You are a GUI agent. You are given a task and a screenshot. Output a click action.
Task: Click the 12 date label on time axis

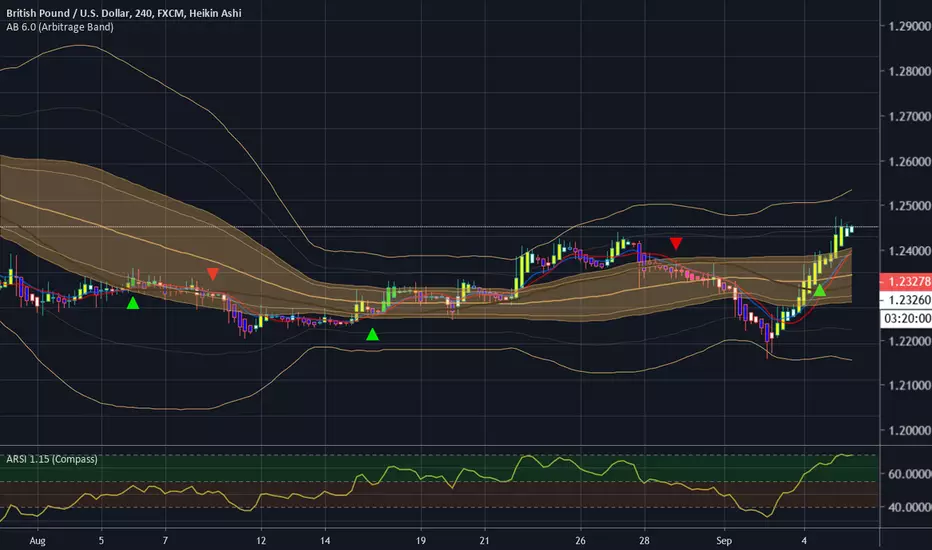(x=261, y=540)
